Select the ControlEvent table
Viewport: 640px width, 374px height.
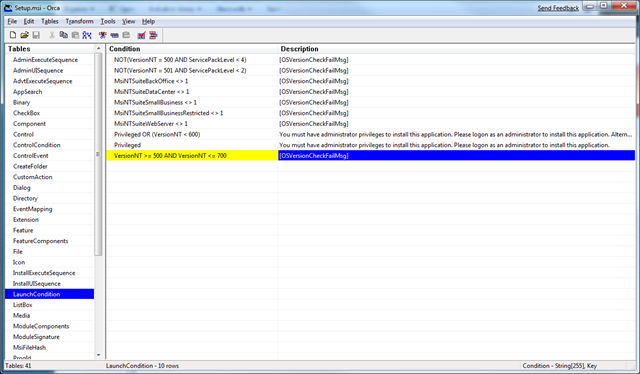click(31, 156)
